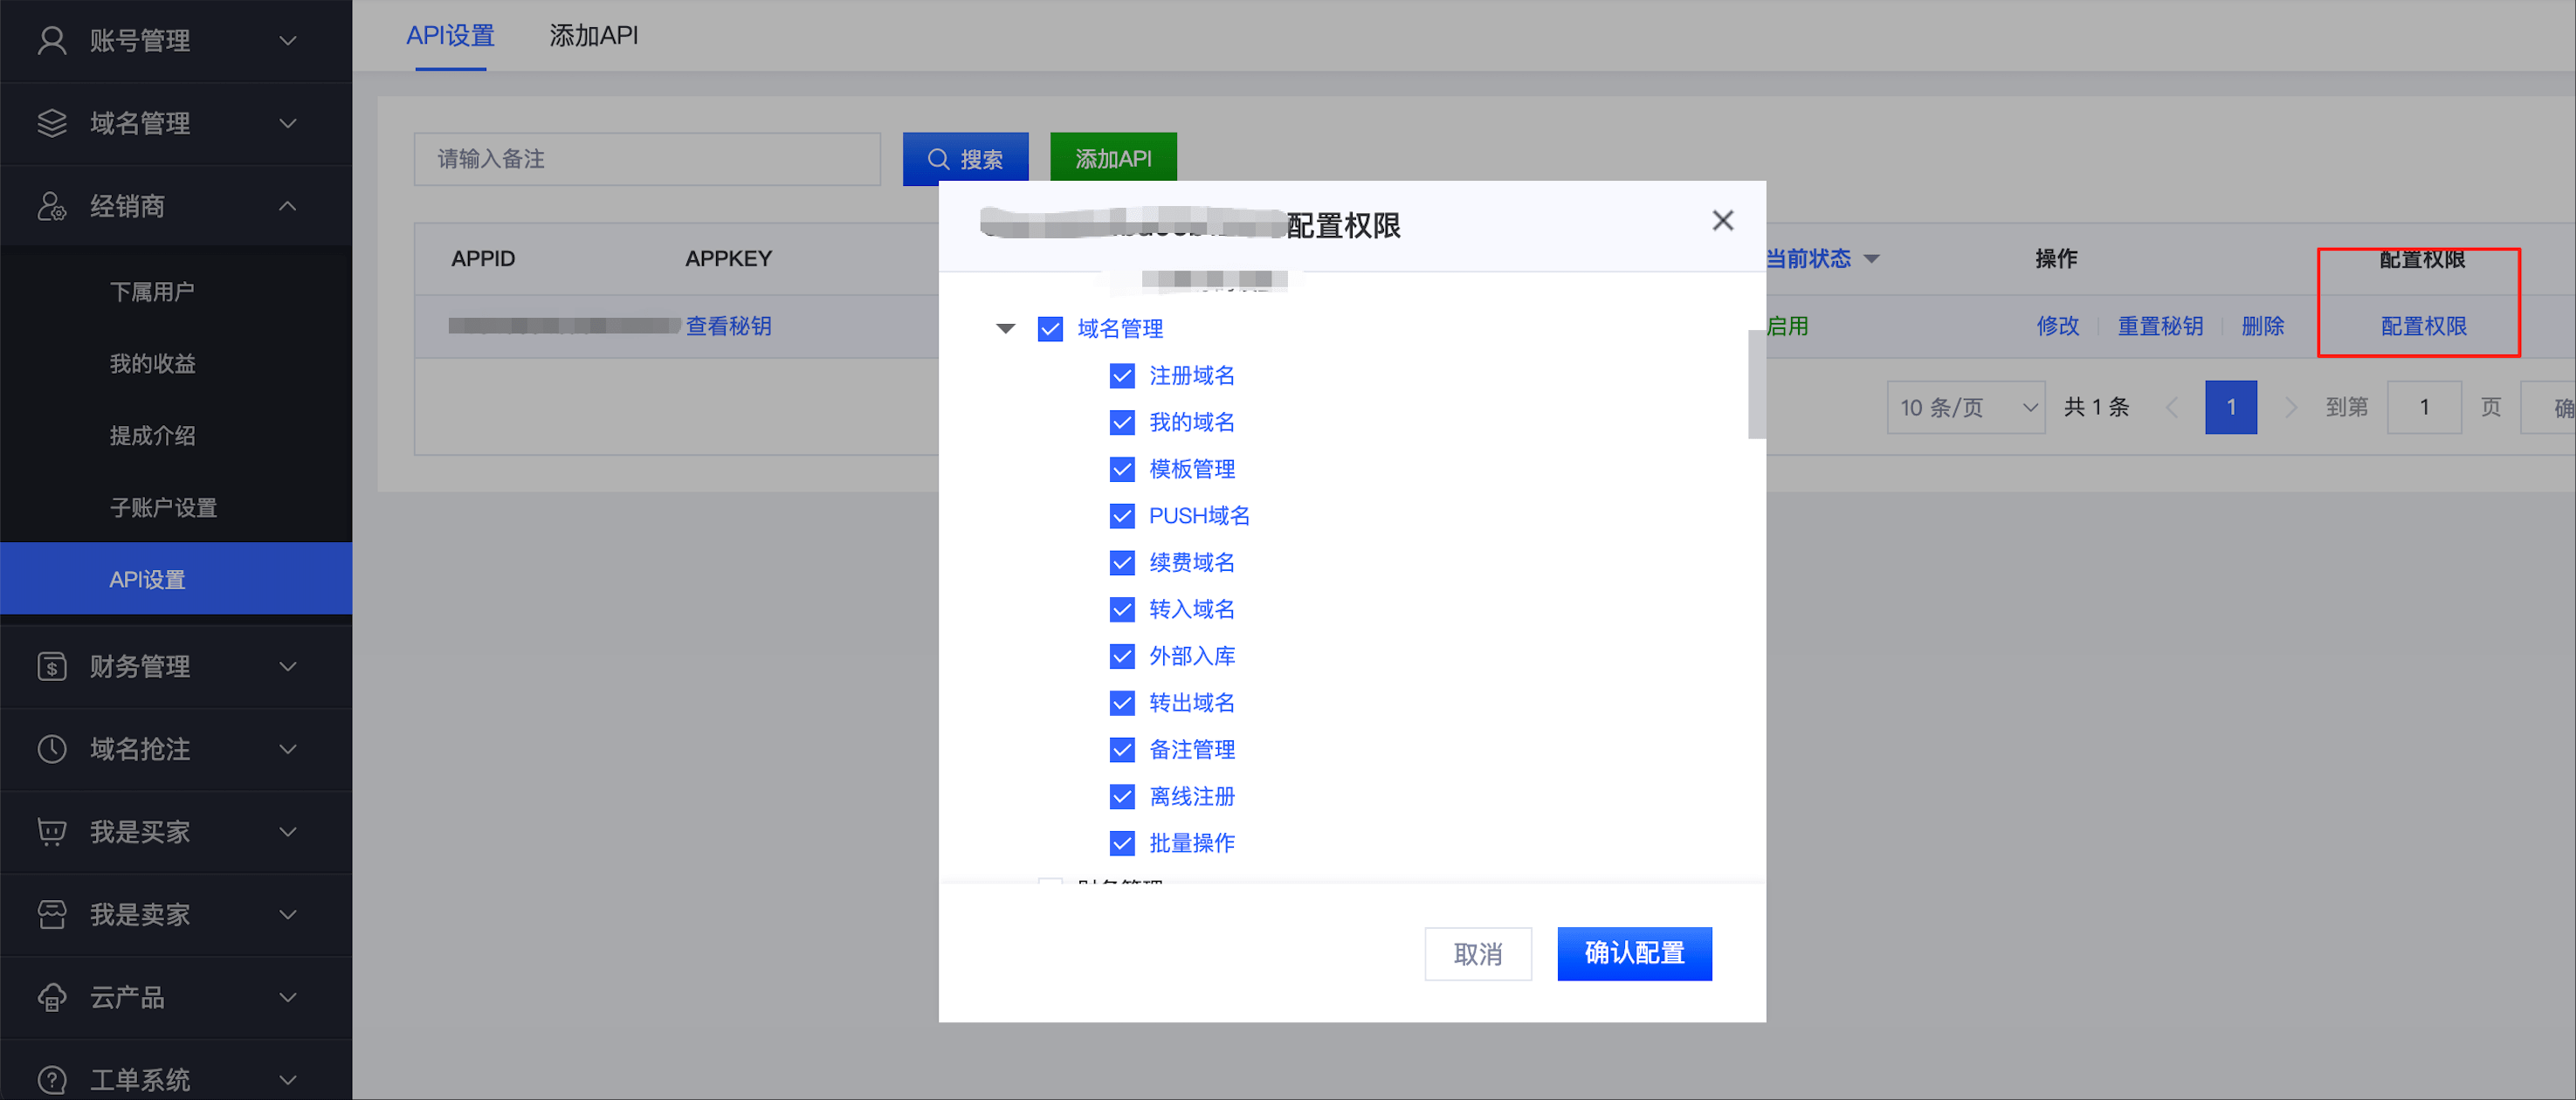Screen dimensions: 2576x1100
Task: Collapse the 域名管理 tree node triangle
Action: [1006, 329]
